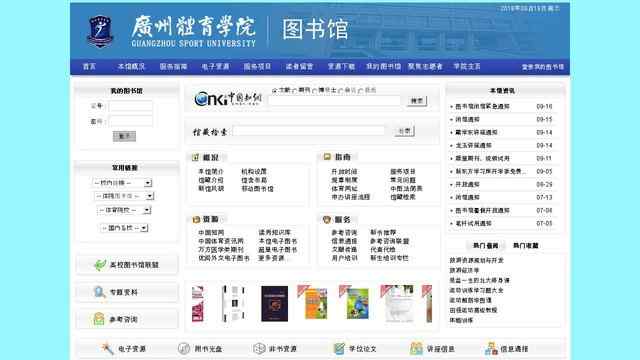Viewport: 640px width, 360px height.
Task: Select the 会议 radio button above CNKI search
Action: tap(340, 91)
